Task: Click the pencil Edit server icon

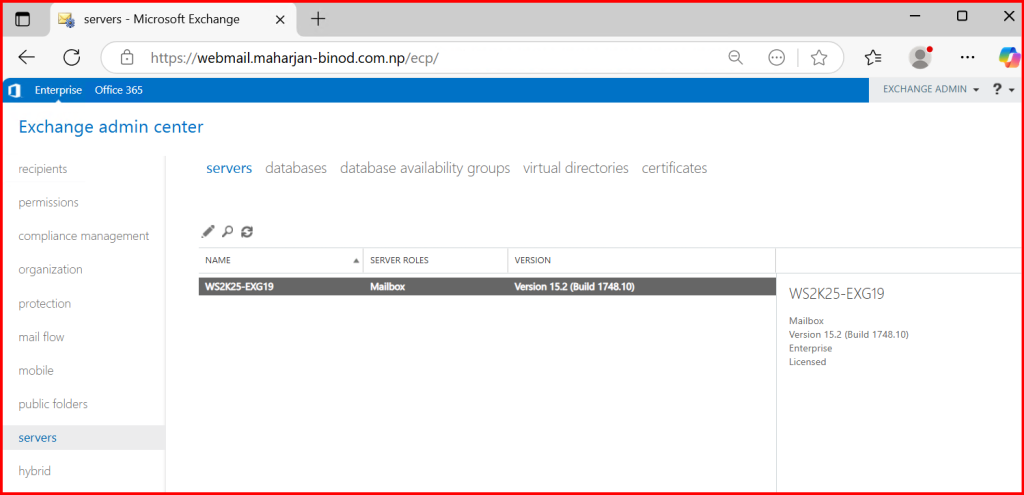Action: [208, 232]
